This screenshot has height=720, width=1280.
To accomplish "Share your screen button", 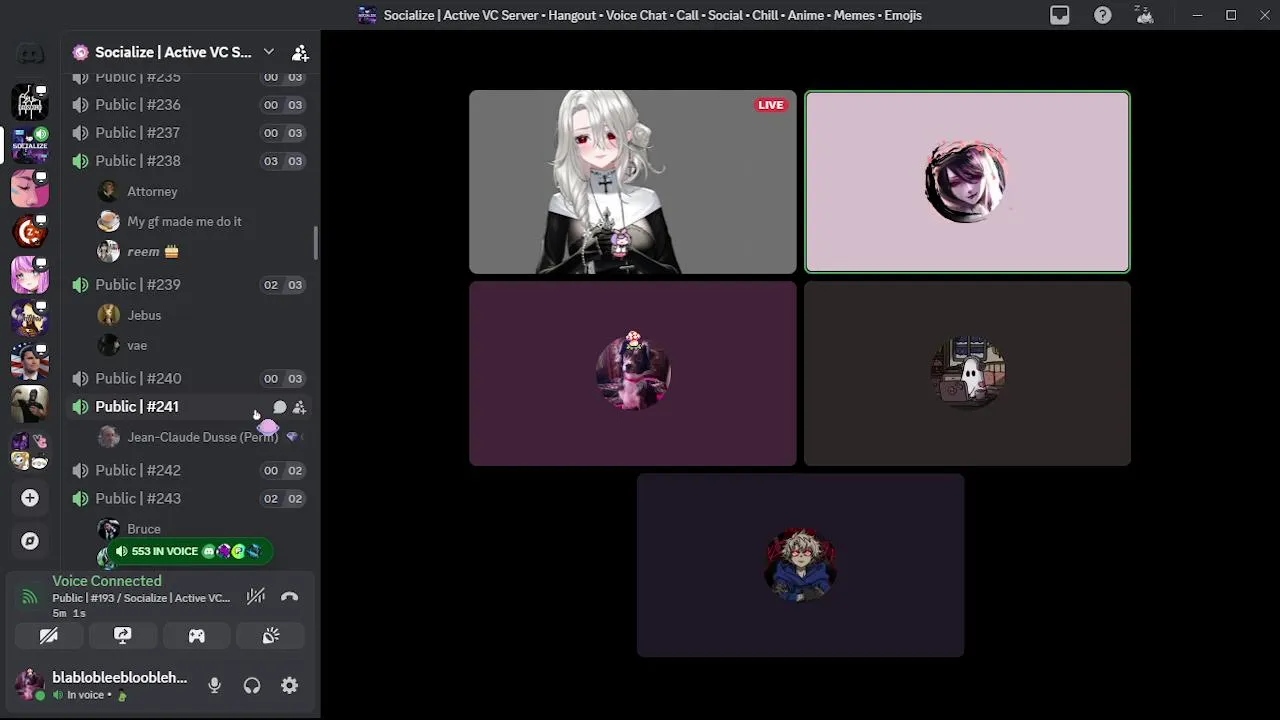I will coord(123,635).
